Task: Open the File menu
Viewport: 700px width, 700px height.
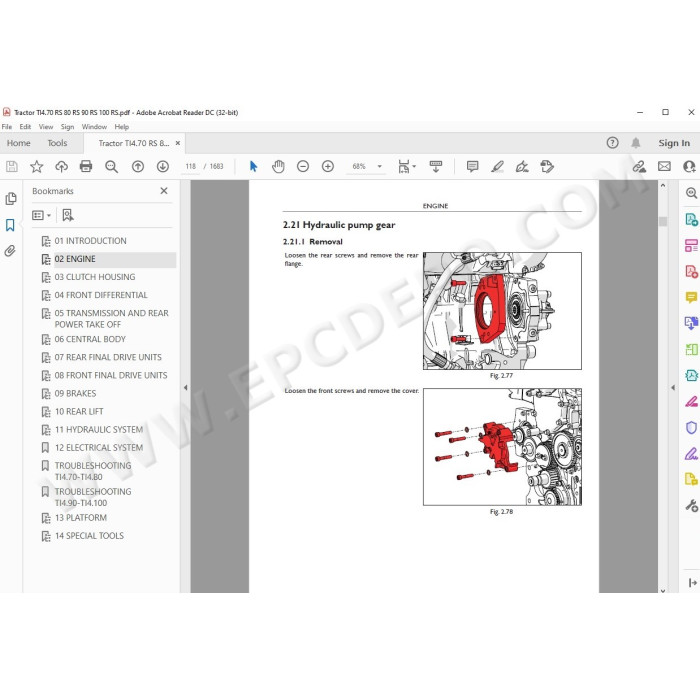Action: pos(7,127)
